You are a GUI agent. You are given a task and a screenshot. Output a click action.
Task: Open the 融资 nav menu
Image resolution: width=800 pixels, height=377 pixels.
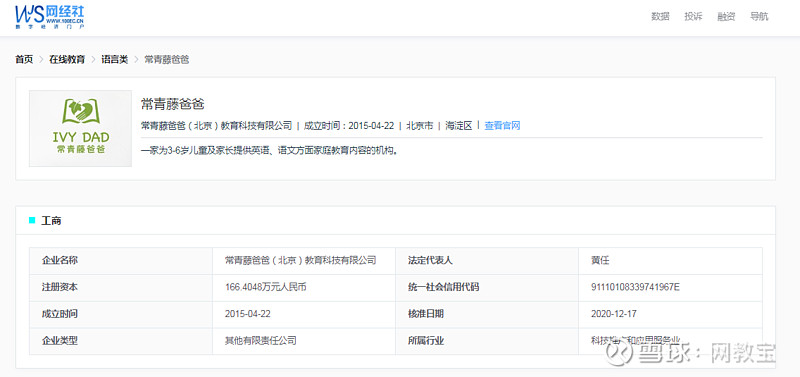pos(726,16)
